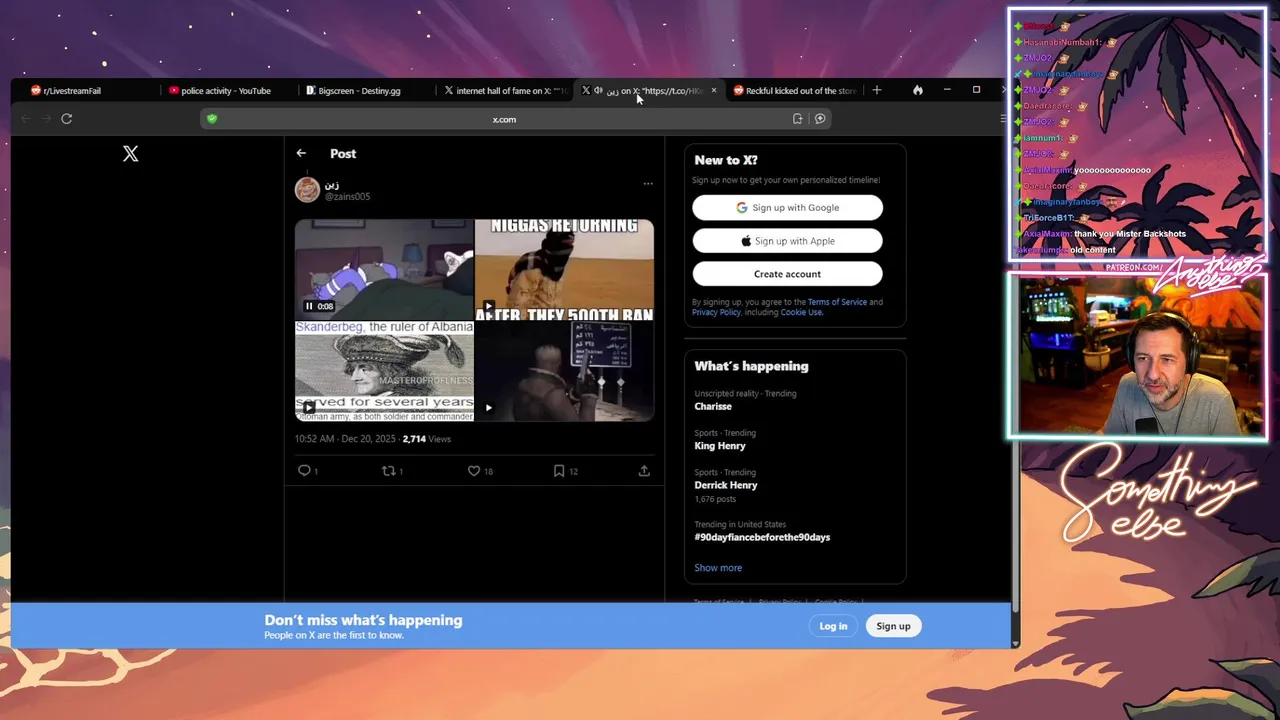Click Show more under What's happening
This screenshot has width=1280, height=720.
pos(718,568)
